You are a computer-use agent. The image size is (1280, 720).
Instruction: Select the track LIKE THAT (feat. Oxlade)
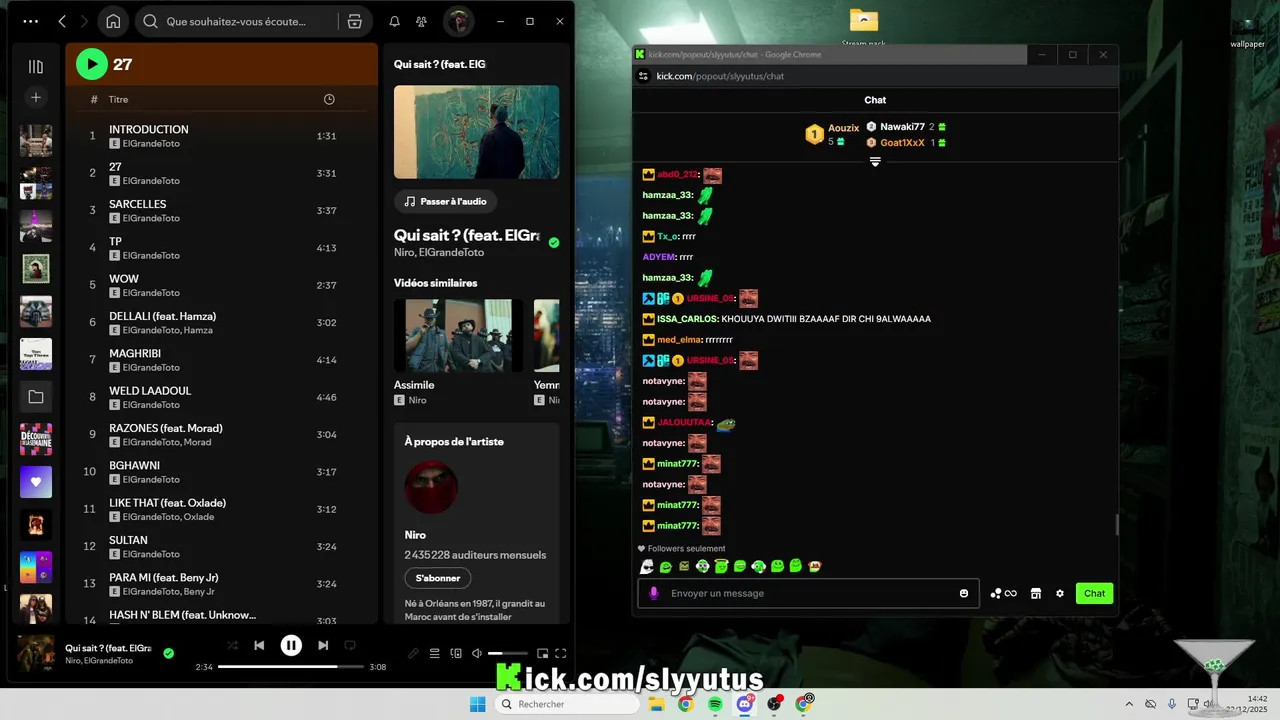[168, 503]
